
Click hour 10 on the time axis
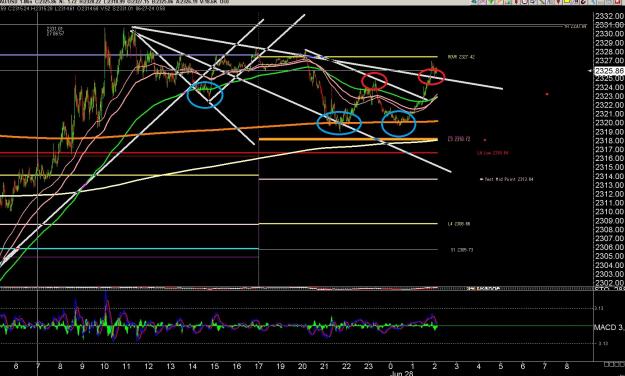[x=104, y=366]
